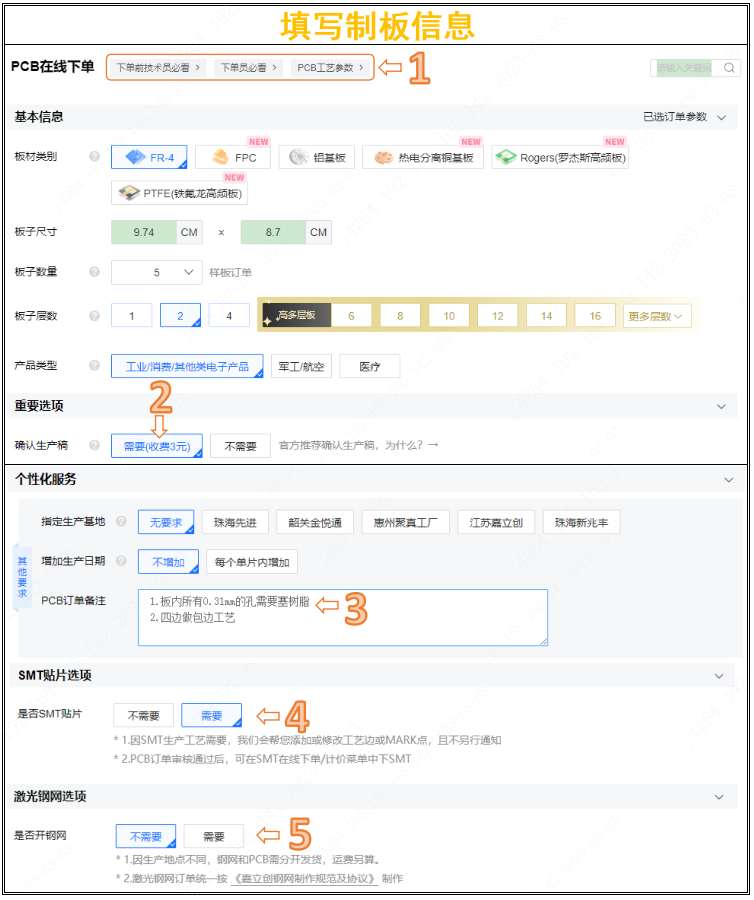Image resolution: width=754 pixels, height=900 pixels.
Task: Open 嘉立创钢网制作规范及协议 link
Action: coord(304,879)
